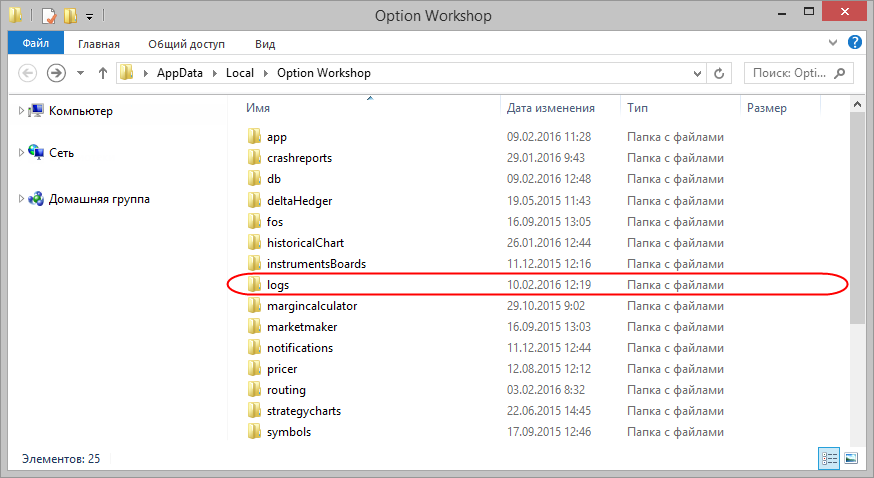Screen dimensions: 874x478
Task: Open the app folder icon
Action: coord(254,136)
